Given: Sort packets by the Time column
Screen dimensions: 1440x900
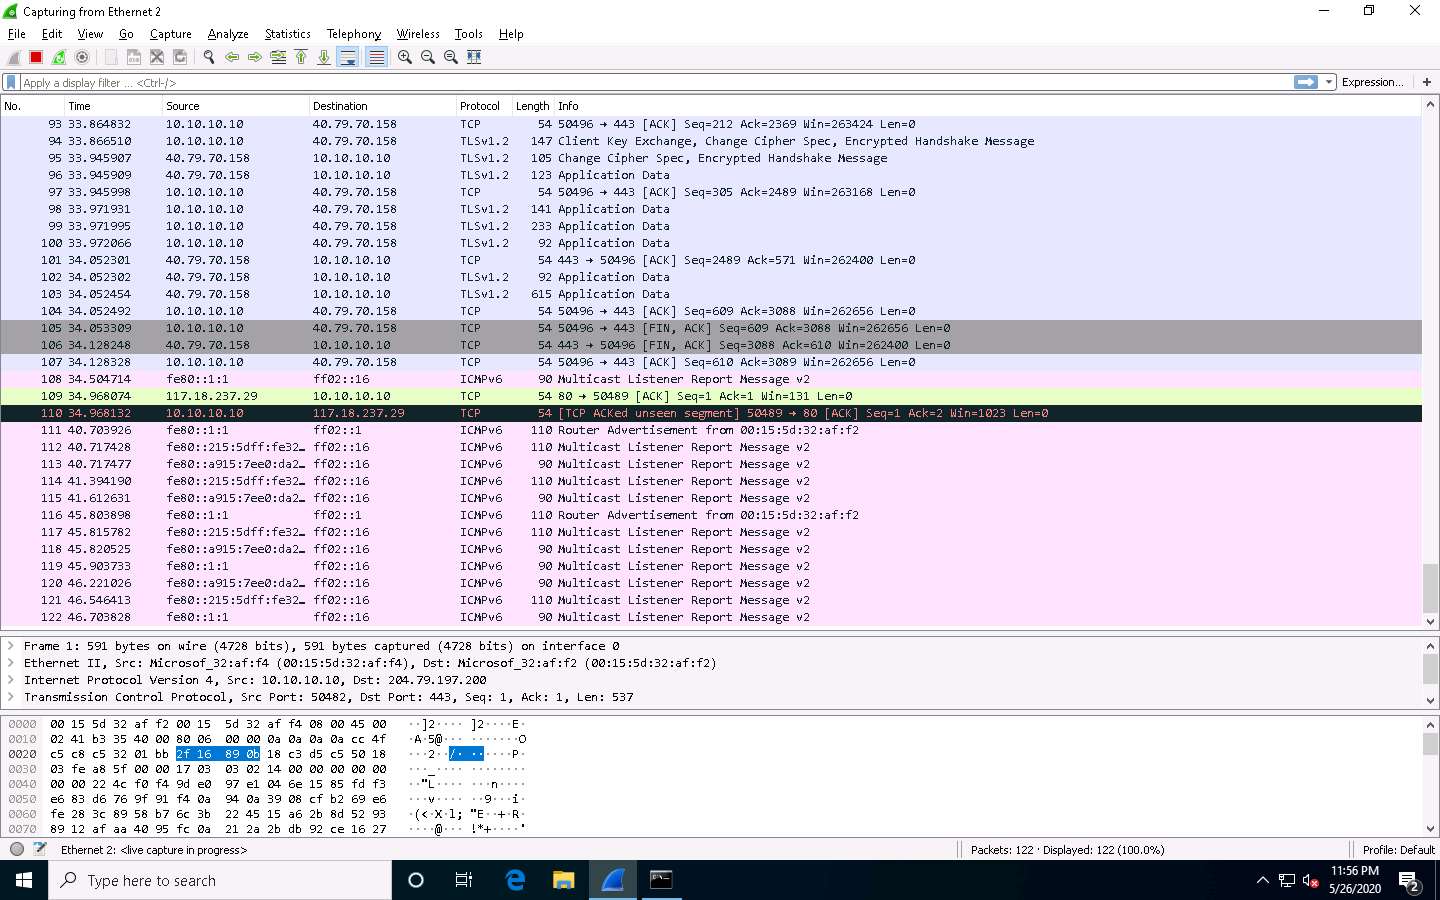Looking at the screenshot, I should tap(113, 106).
